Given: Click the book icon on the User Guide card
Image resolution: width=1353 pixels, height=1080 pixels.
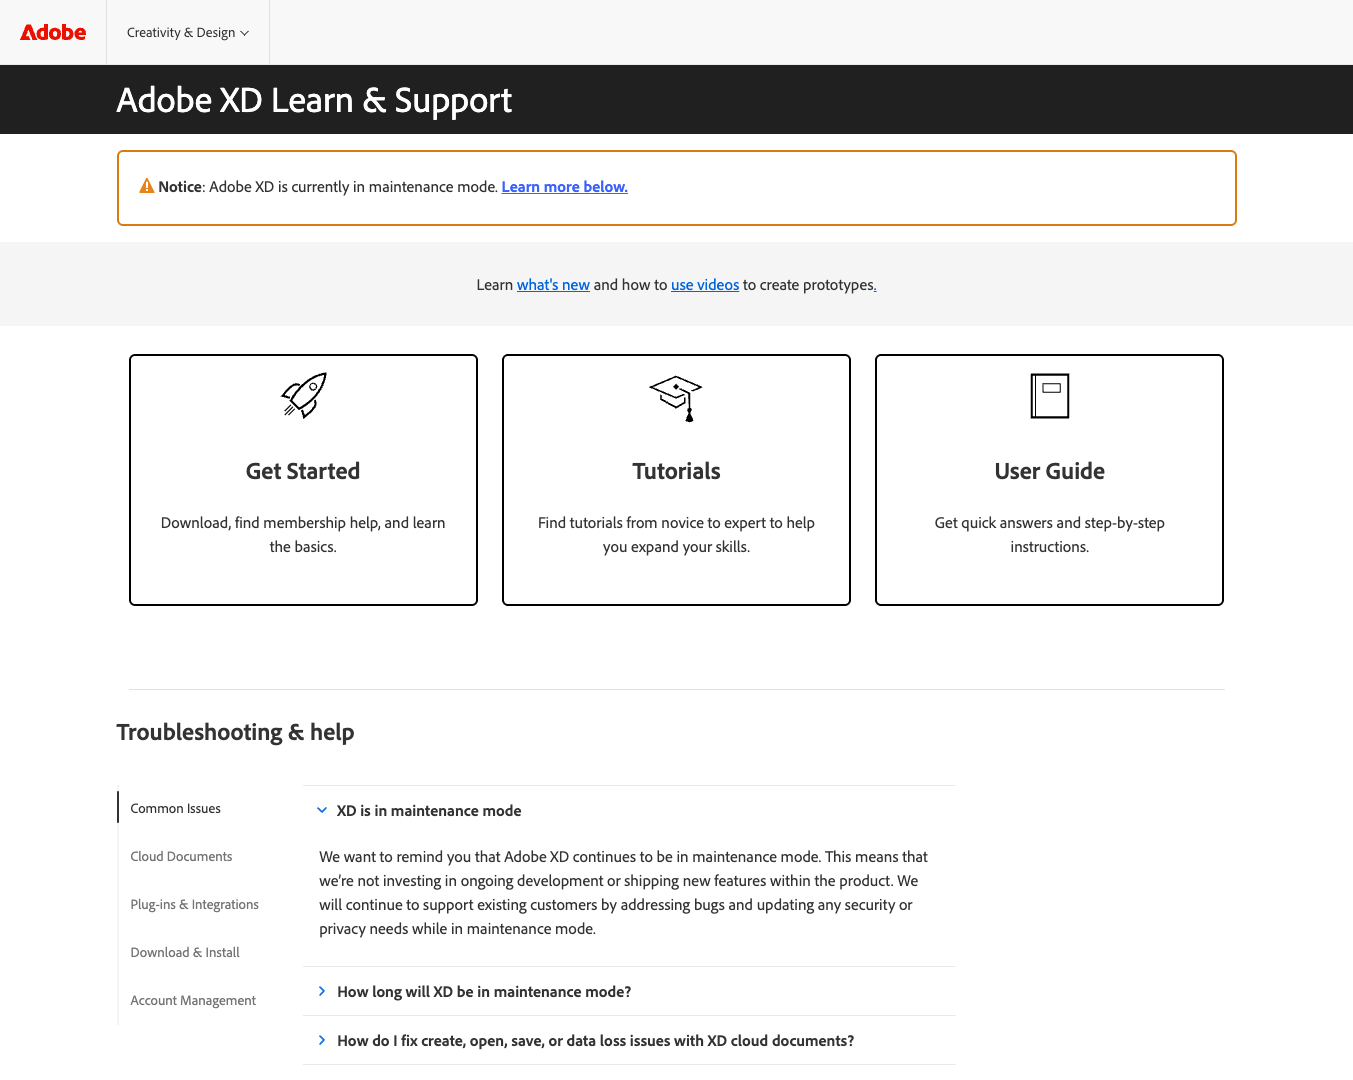Looking at the screenshot, I should coord(1048,395).
